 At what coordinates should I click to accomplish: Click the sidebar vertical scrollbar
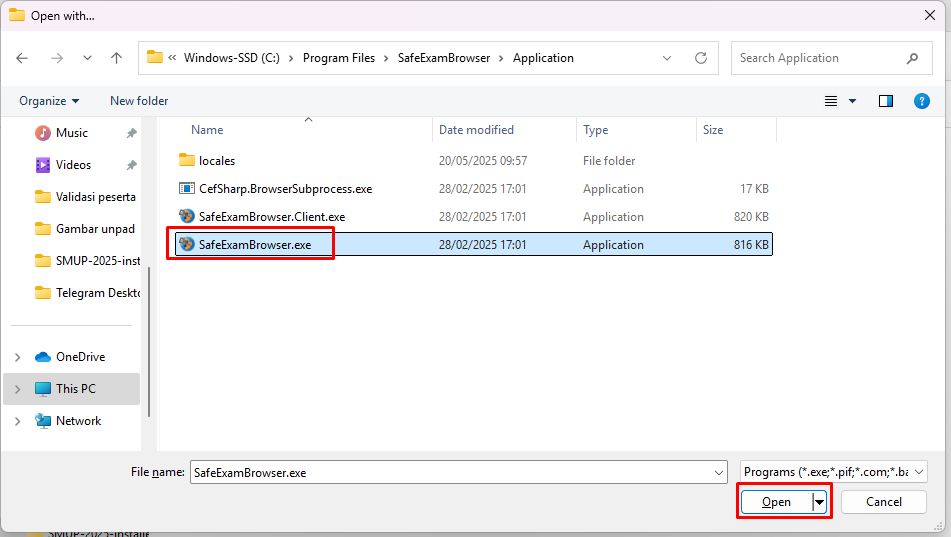149,342
